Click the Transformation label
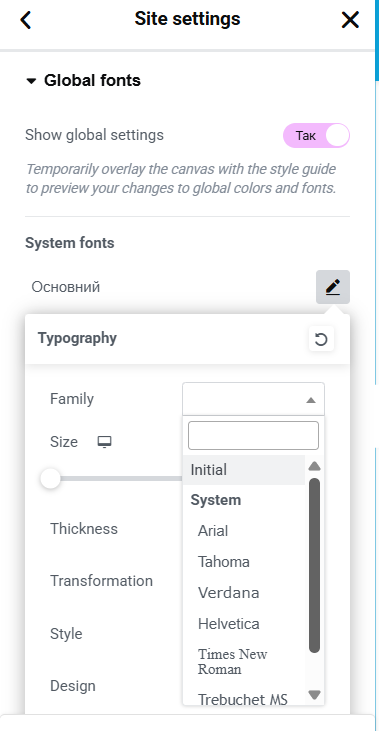This screenshot has height=731, width=379. coord(102,581)
